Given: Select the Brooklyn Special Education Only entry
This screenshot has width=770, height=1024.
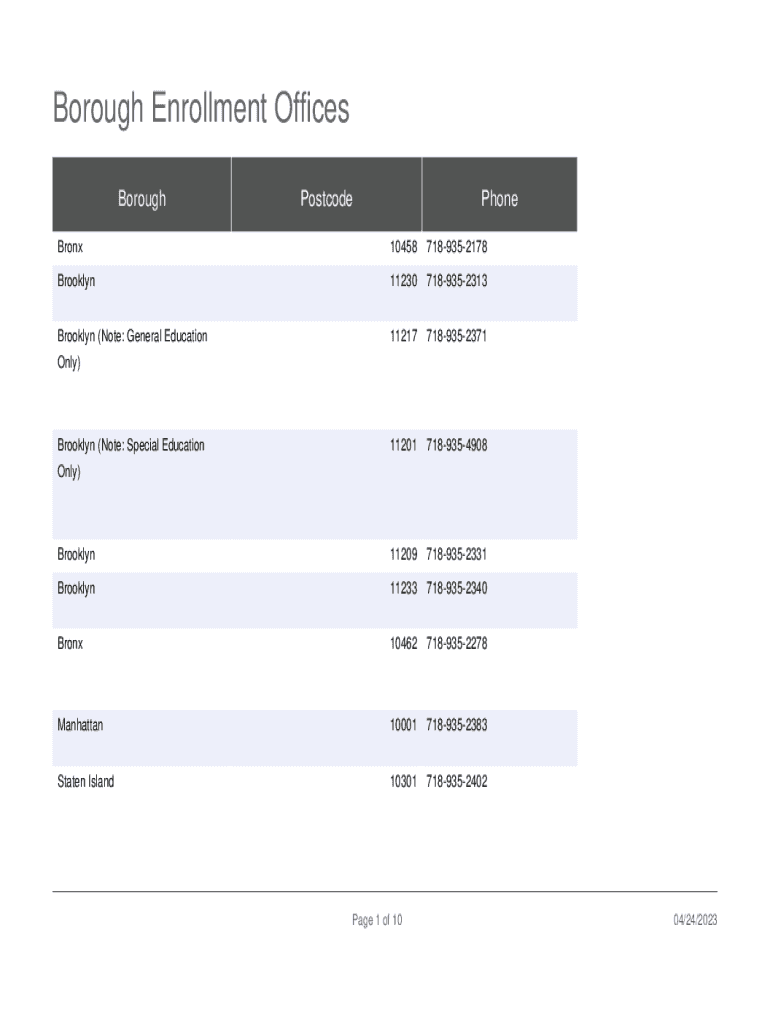Looking at the screenshot, I should click(130, 458).
